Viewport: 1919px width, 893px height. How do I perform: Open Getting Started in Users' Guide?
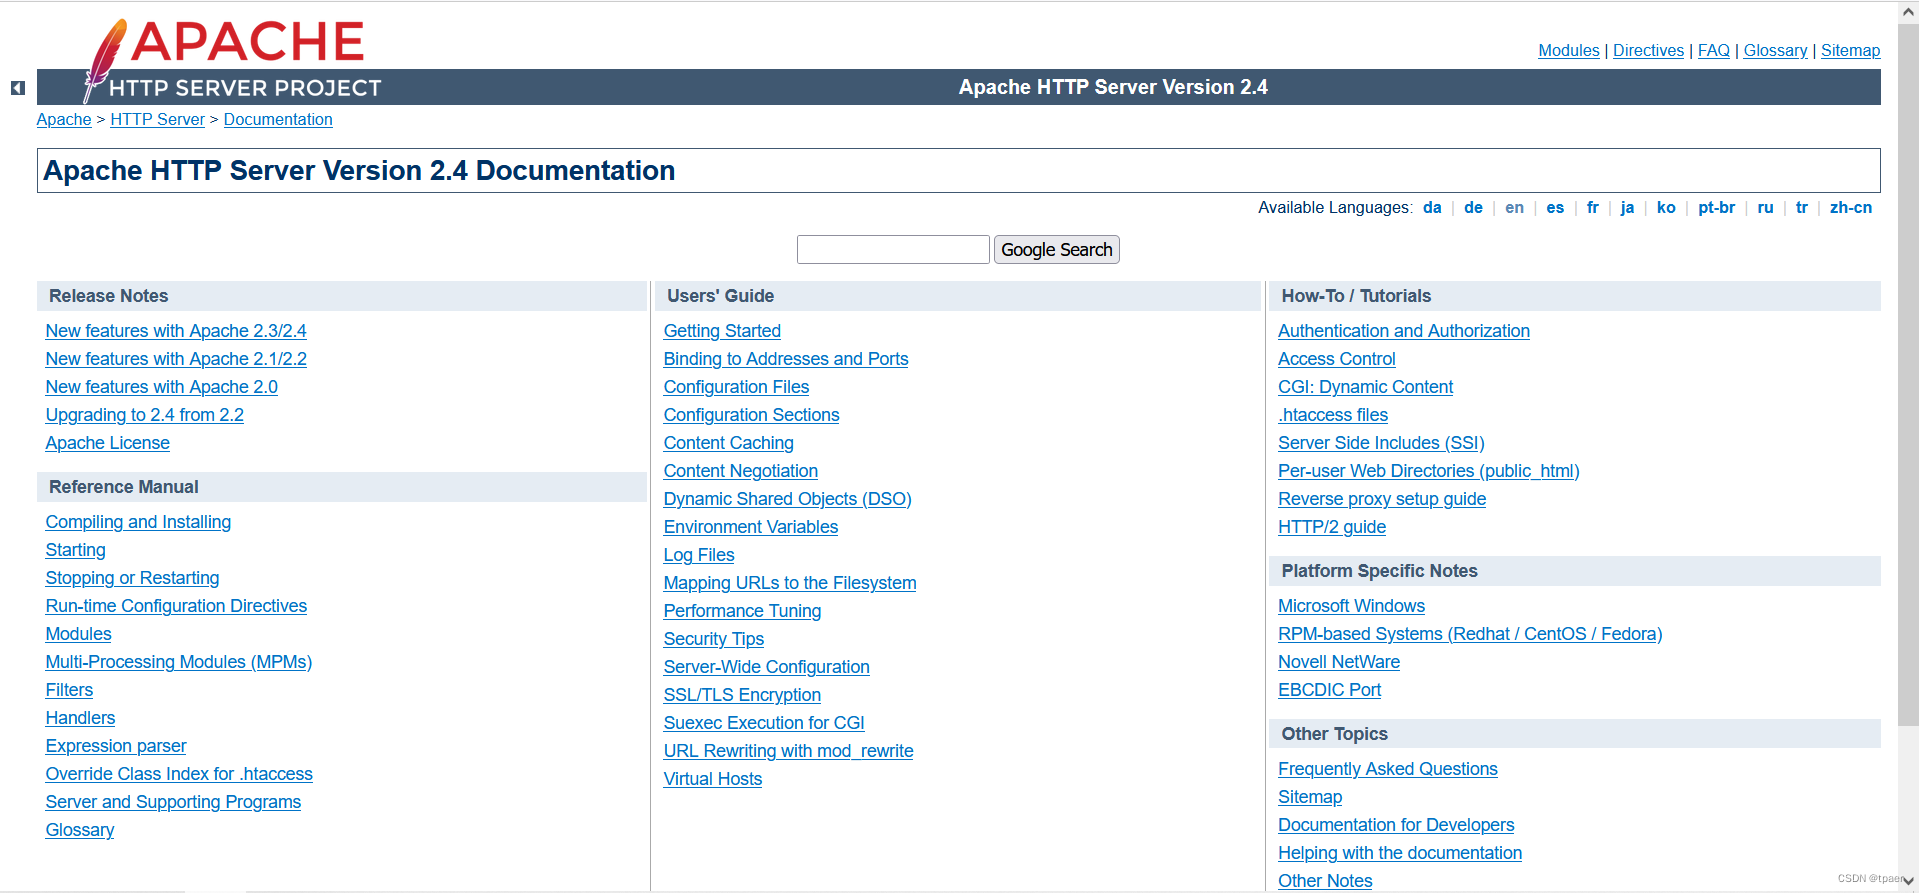click(x=722, y=331)
